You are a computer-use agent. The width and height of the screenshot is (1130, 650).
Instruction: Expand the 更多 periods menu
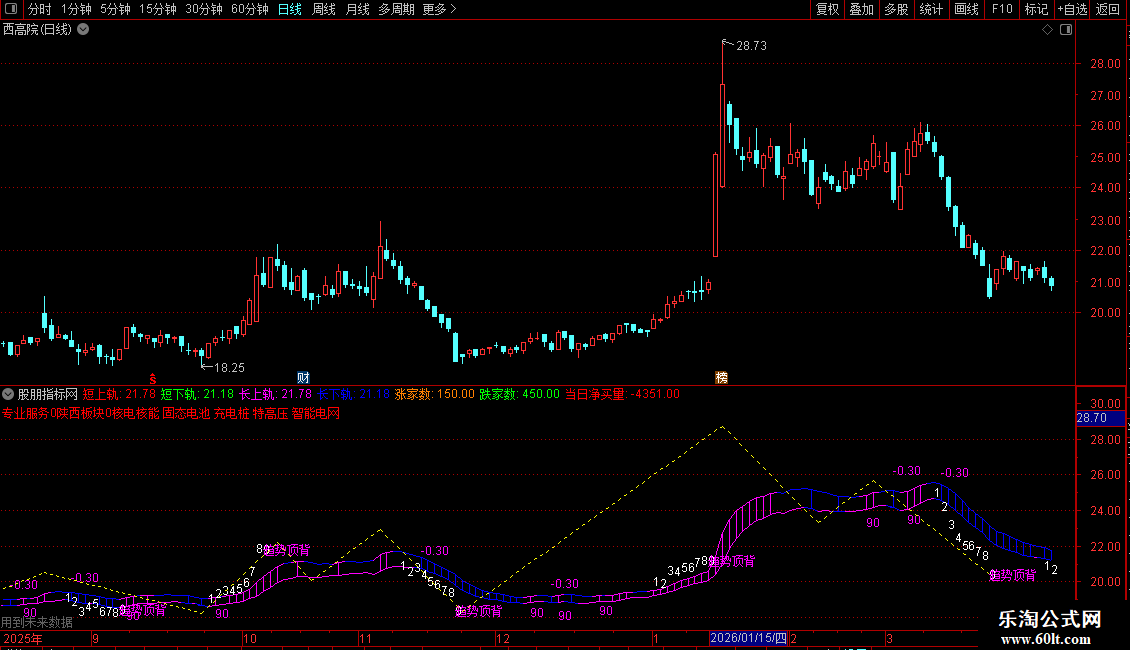[x=439, y=9]
